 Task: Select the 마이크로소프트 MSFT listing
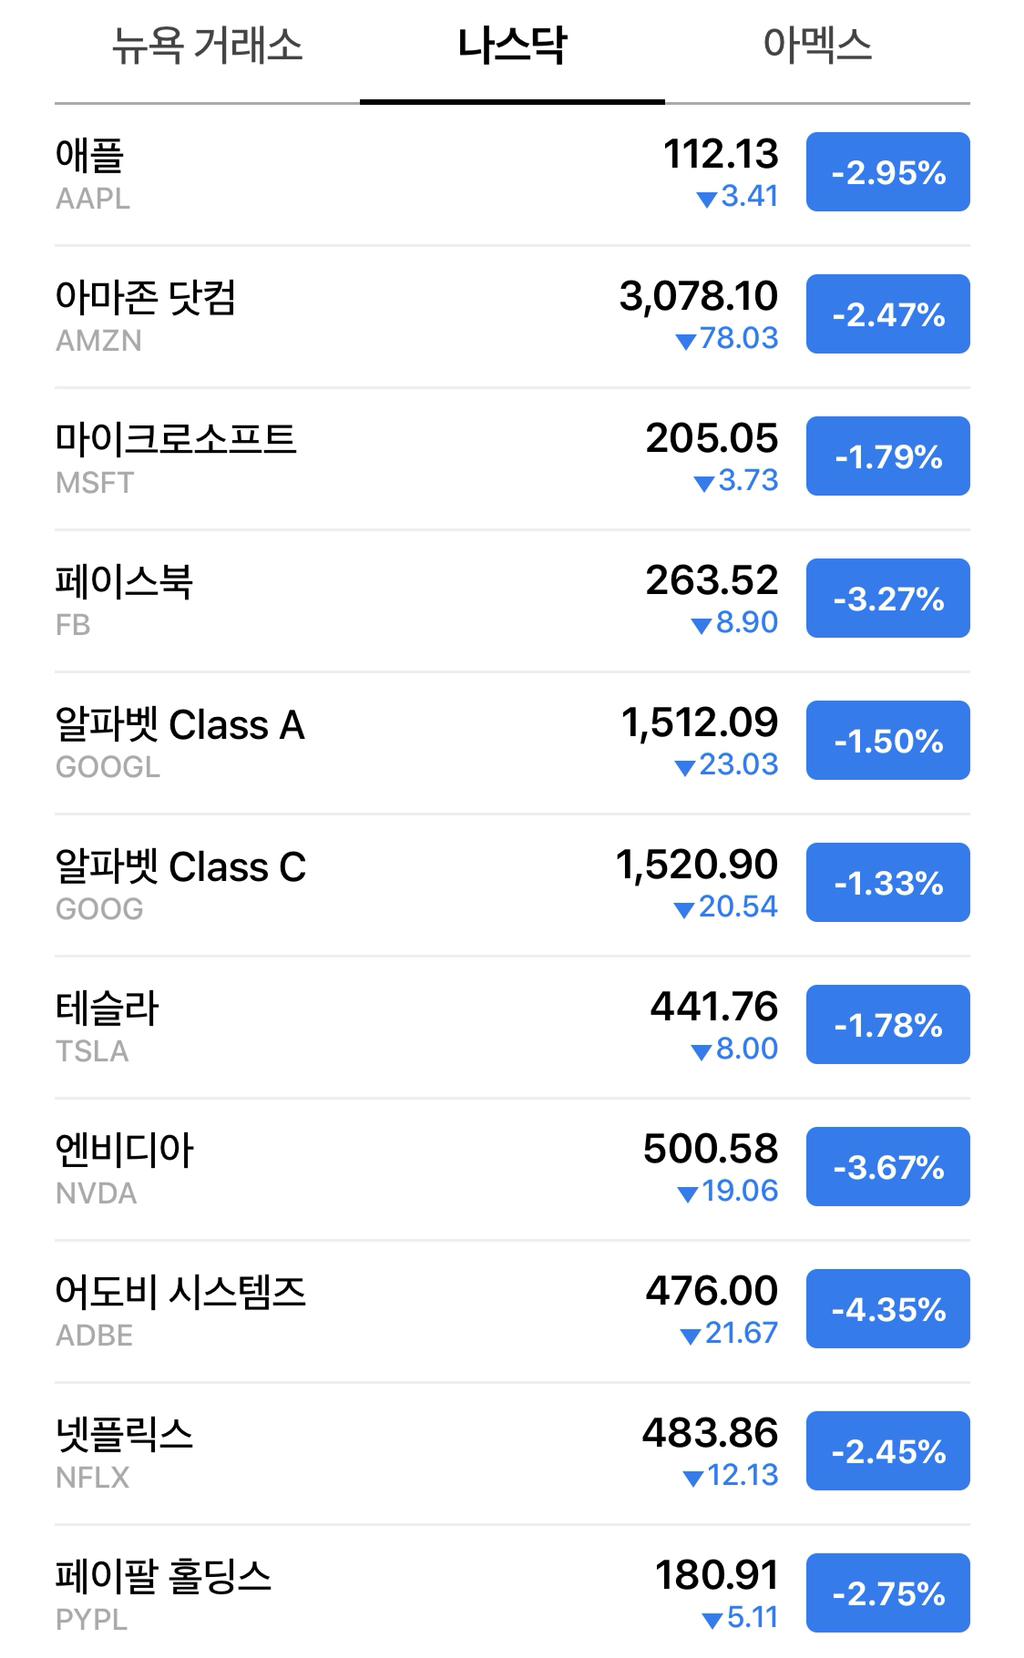click(512, 458)
